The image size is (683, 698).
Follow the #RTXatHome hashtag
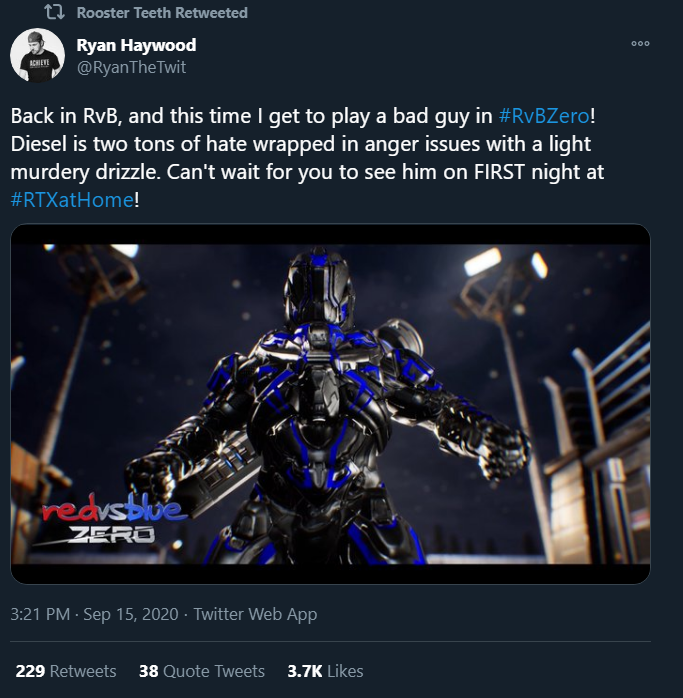(x=72, y=199)
